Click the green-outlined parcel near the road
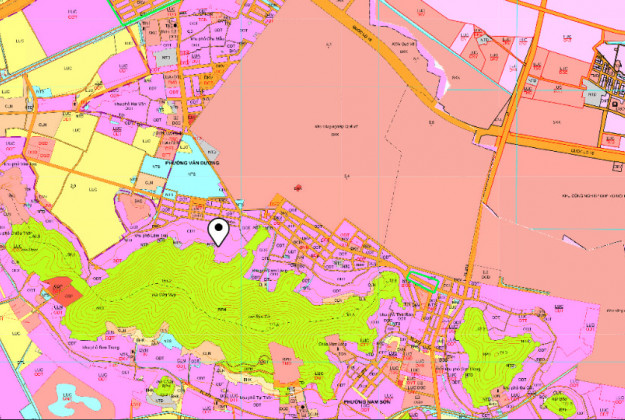The width and height of the screenshot is (625, 420). pyautogui.click(x=424, y=284)
